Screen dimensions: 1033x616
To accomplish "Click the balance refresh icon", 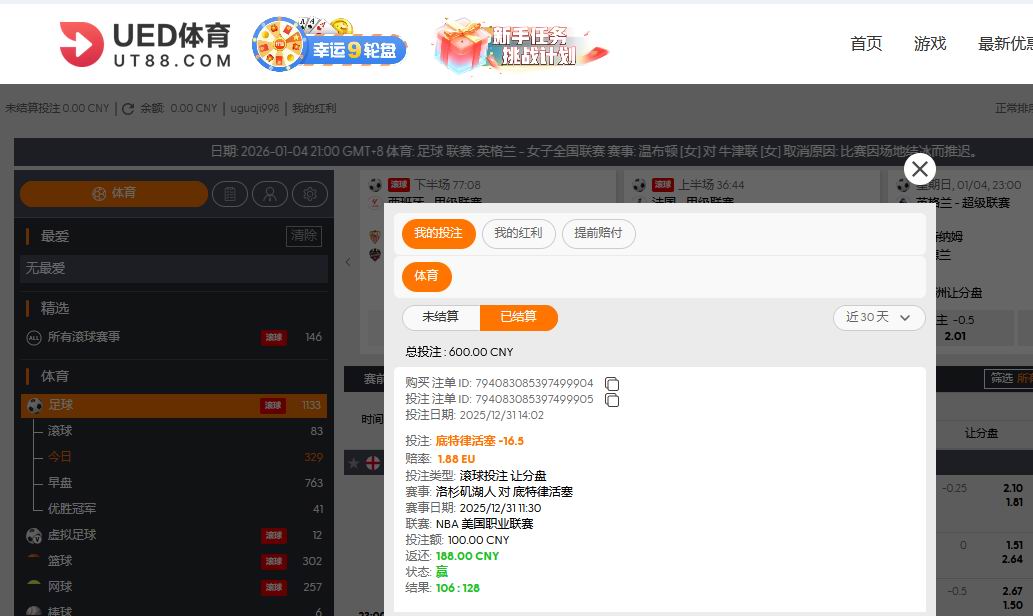I will [128, 108].
